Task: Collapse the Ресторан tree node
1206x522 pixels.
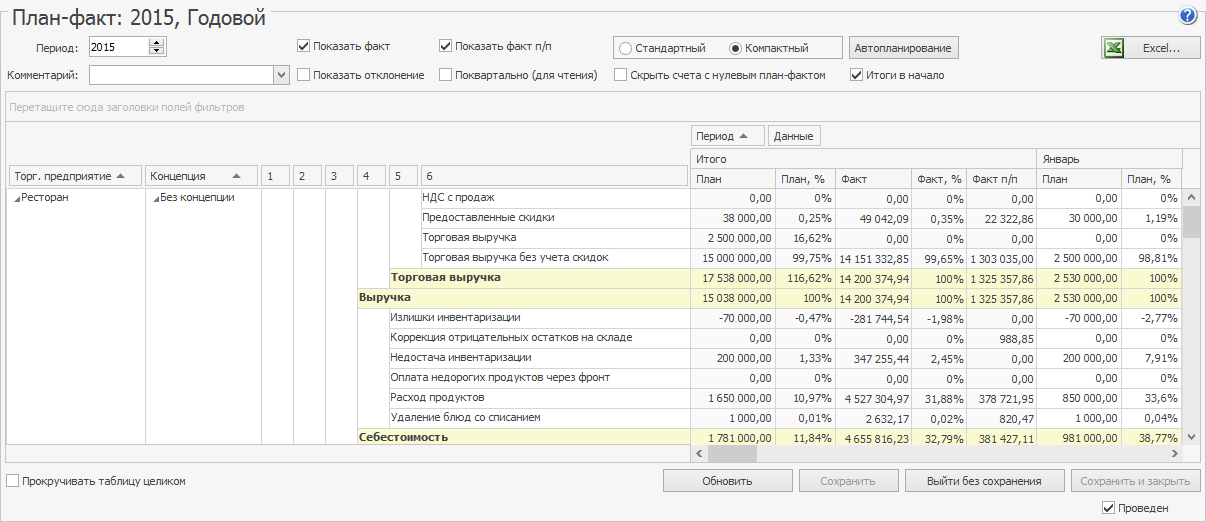Action: (16, 199)
